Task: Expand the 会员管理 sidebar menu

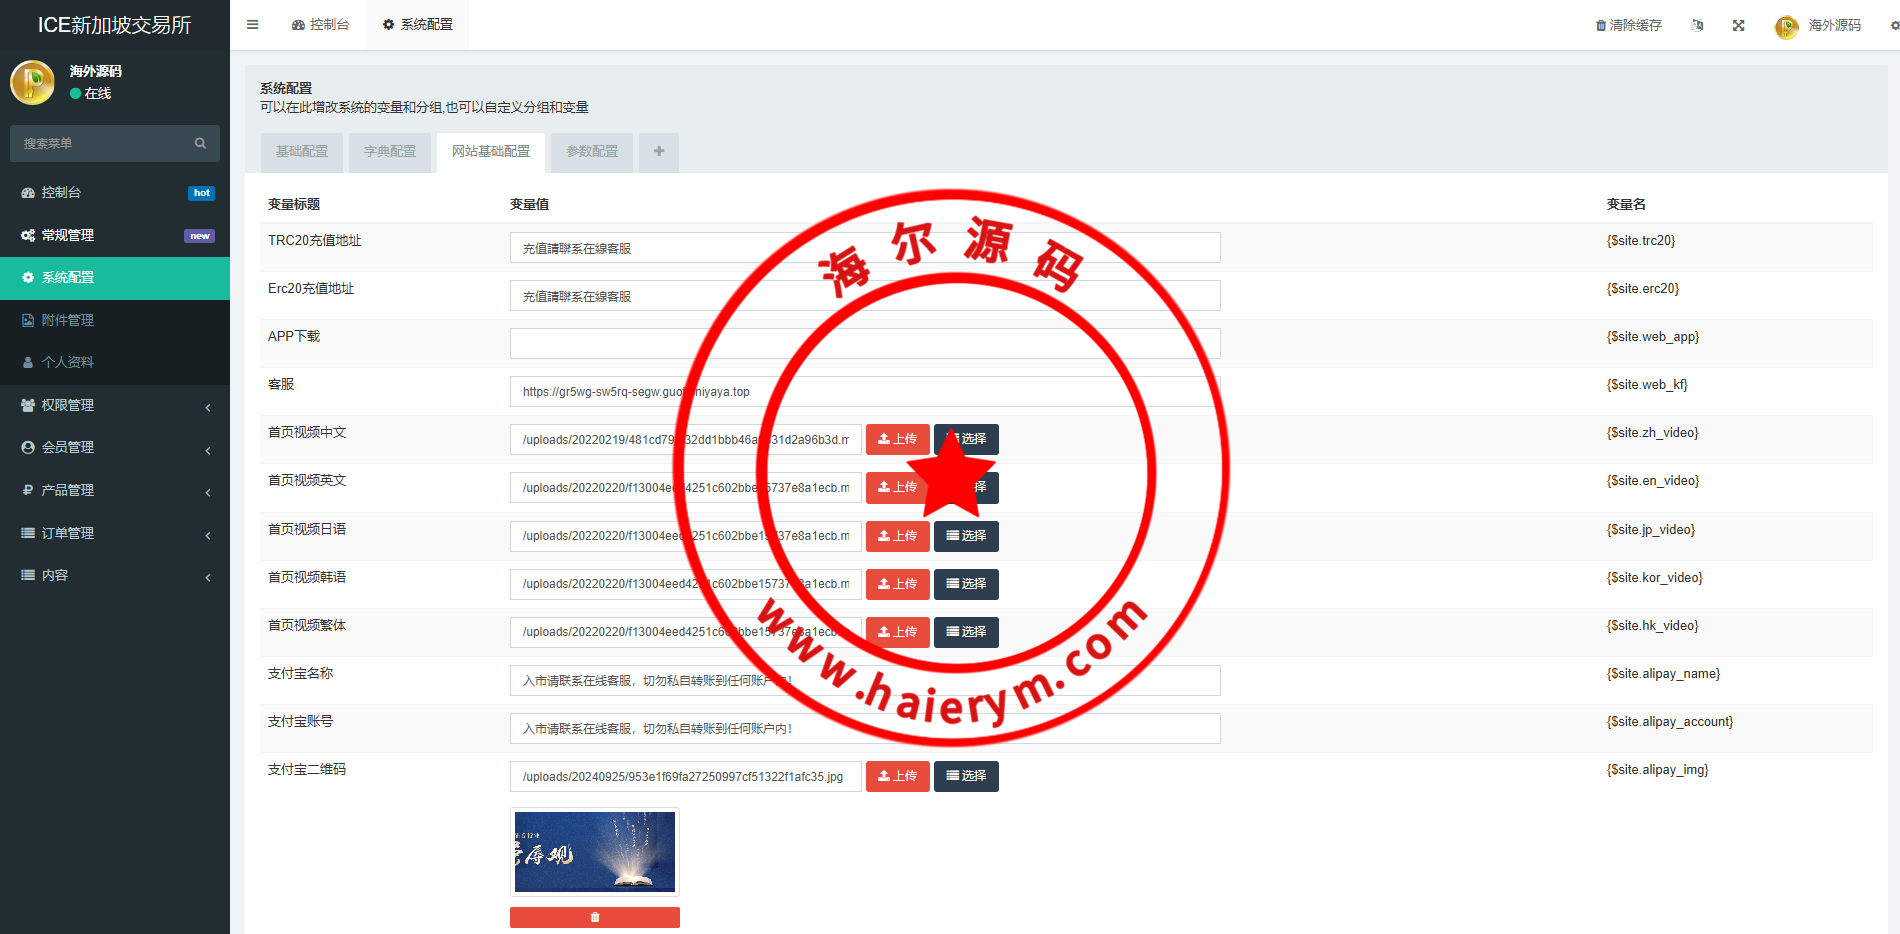Action: coord(115,448)
